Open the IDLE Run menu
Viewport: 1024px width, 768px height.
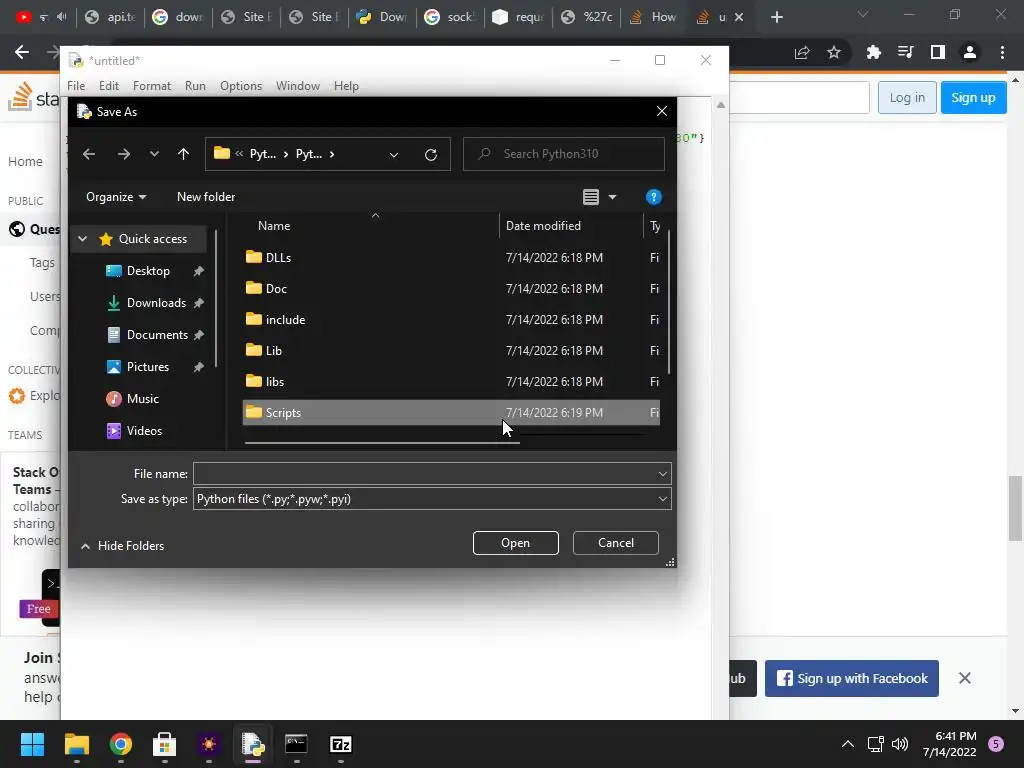point(195,86)
